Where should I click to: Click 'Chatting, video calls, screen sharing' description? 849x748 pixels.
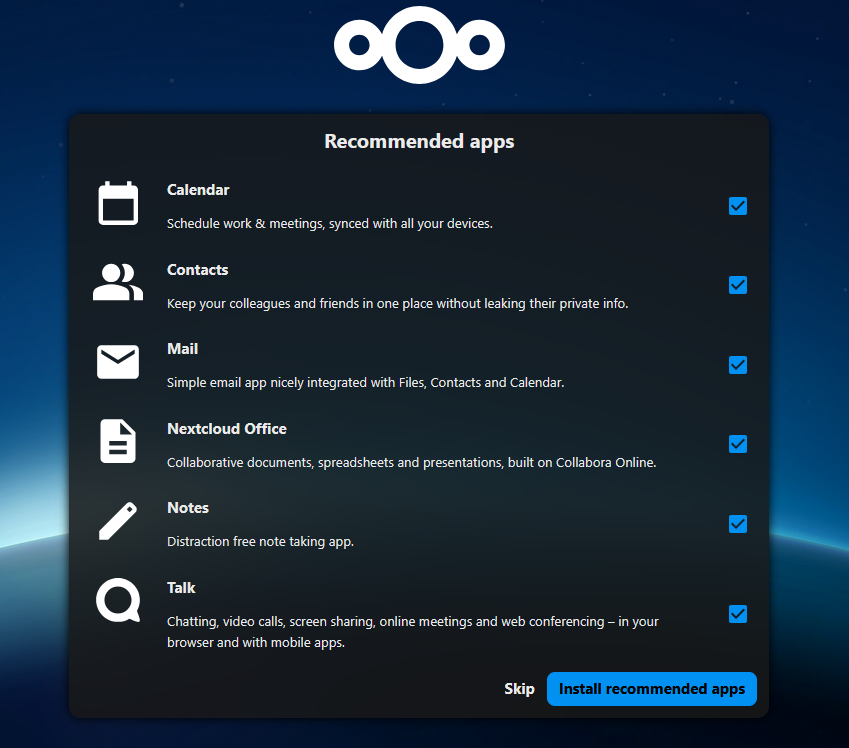tap(413, 632)
